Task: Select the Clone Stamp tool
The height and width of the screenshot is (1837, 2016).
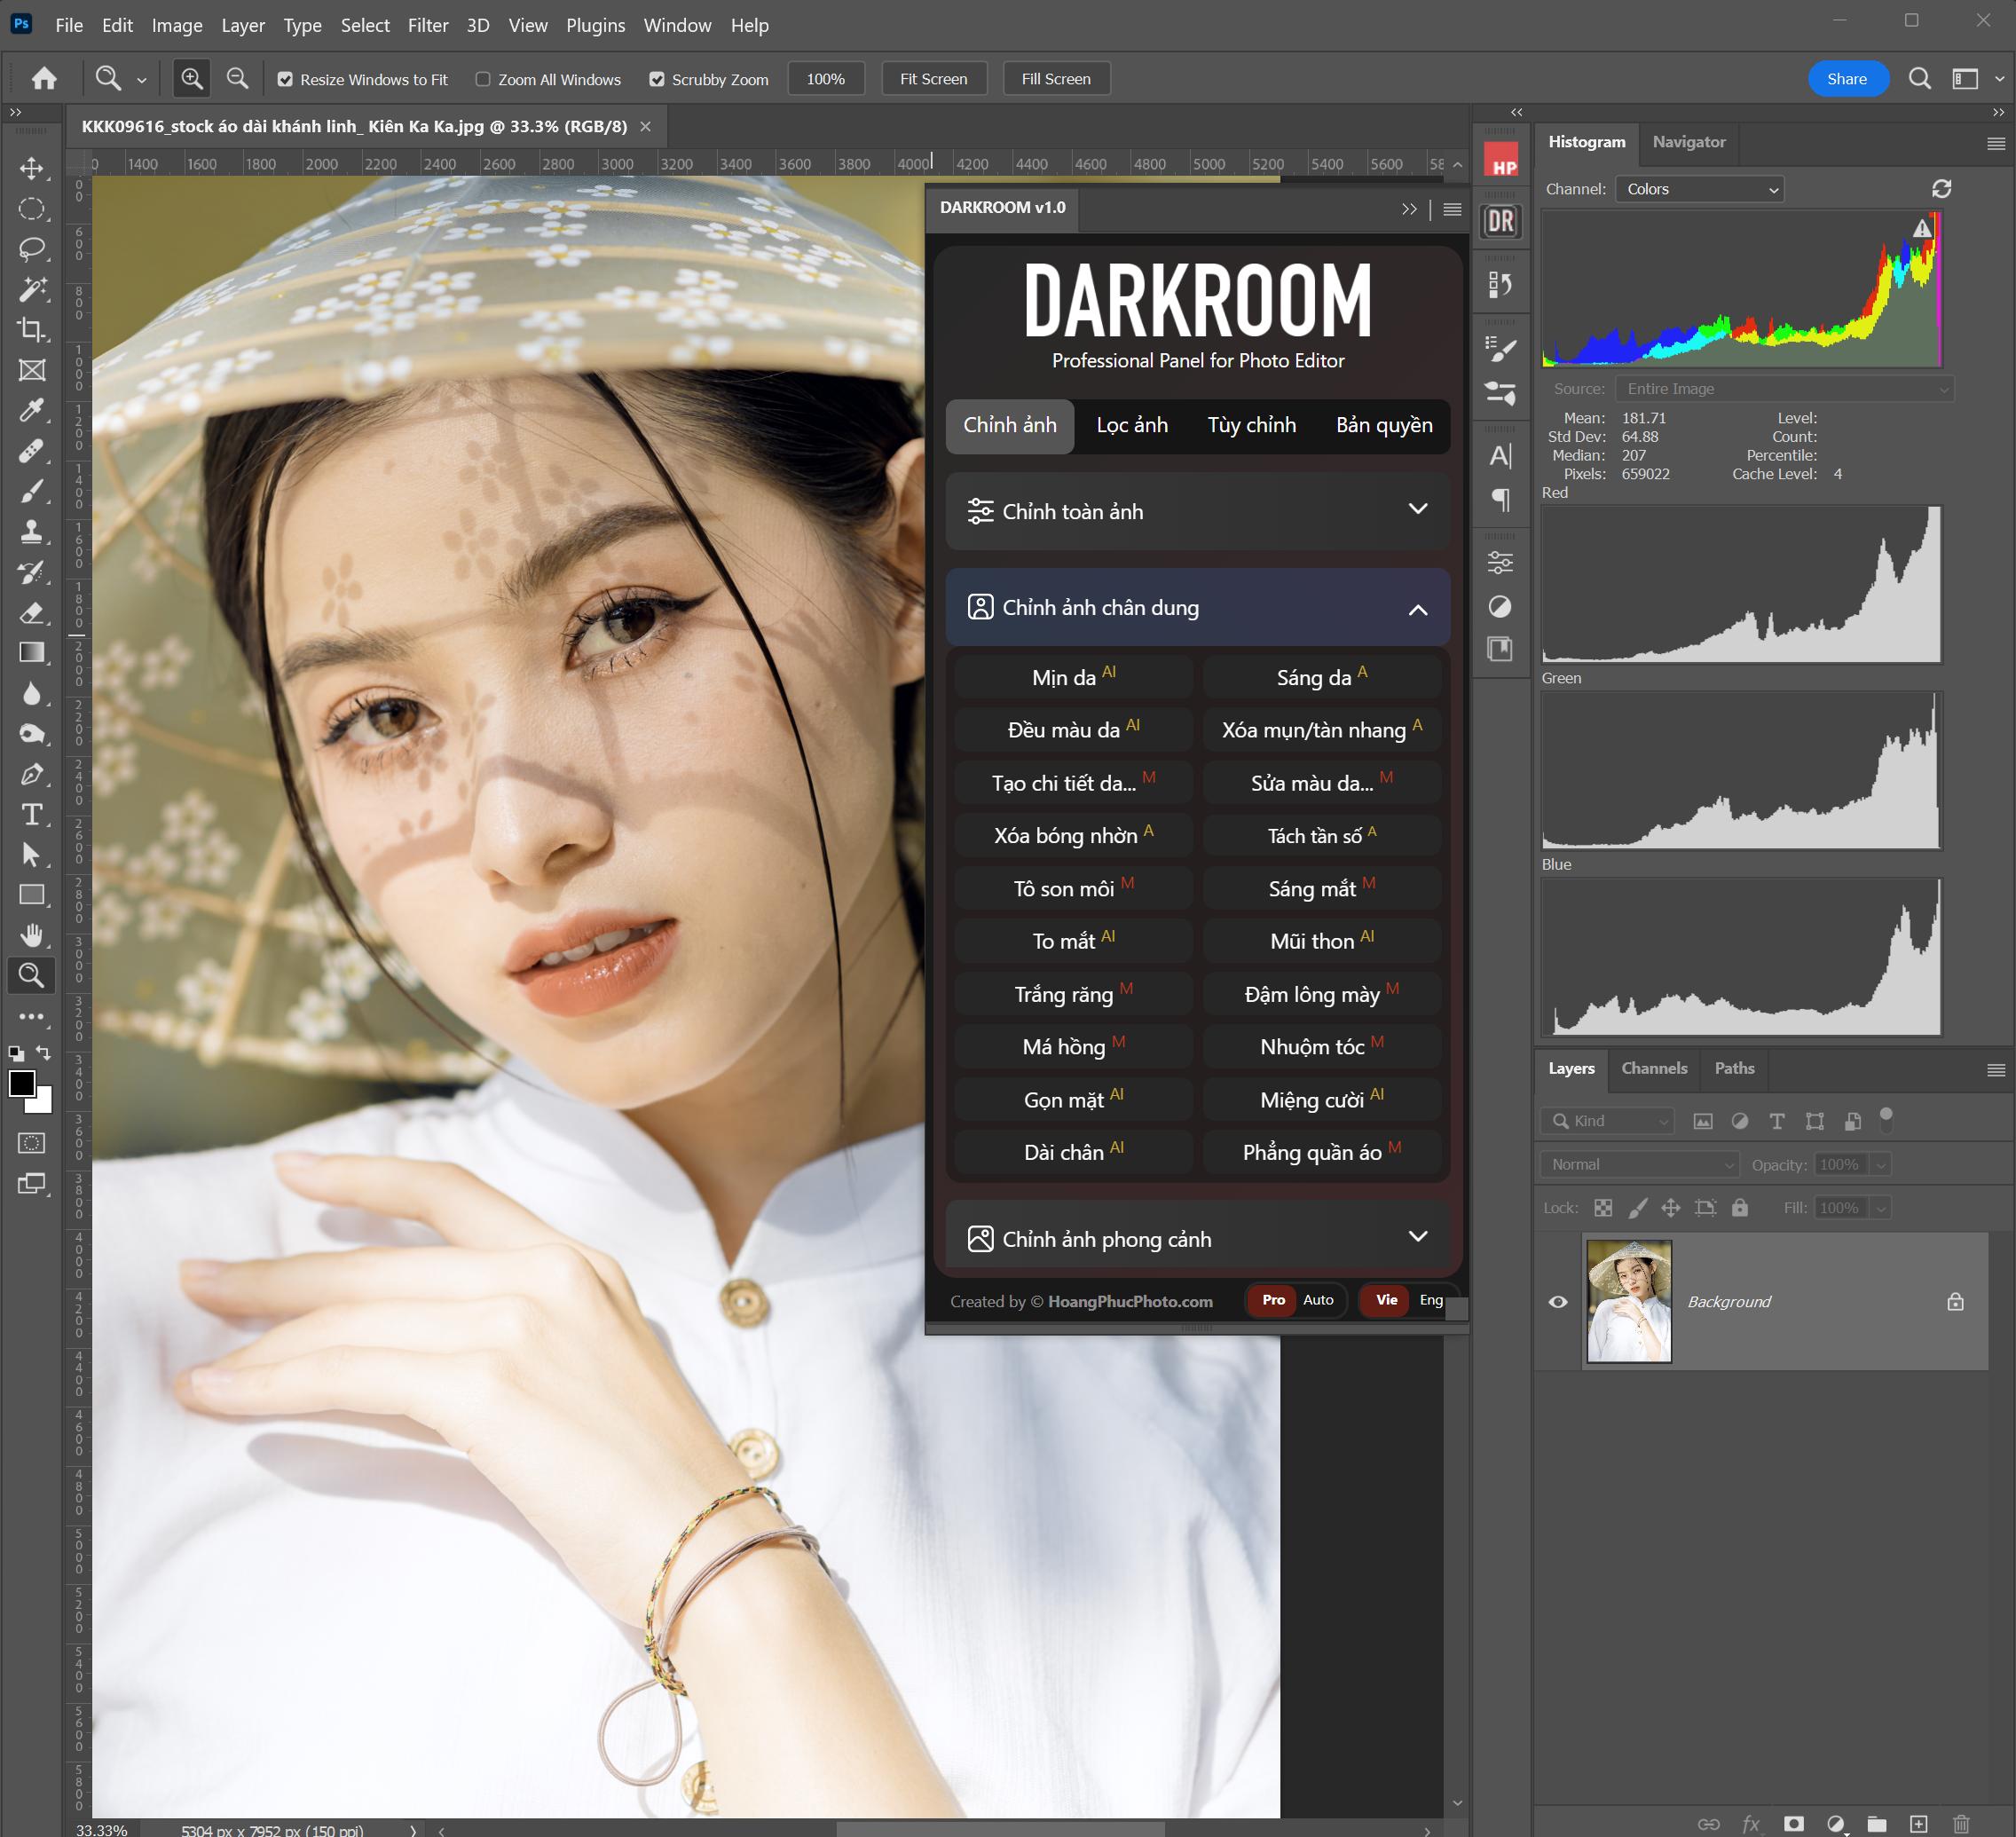Action: tap(31, 531)
